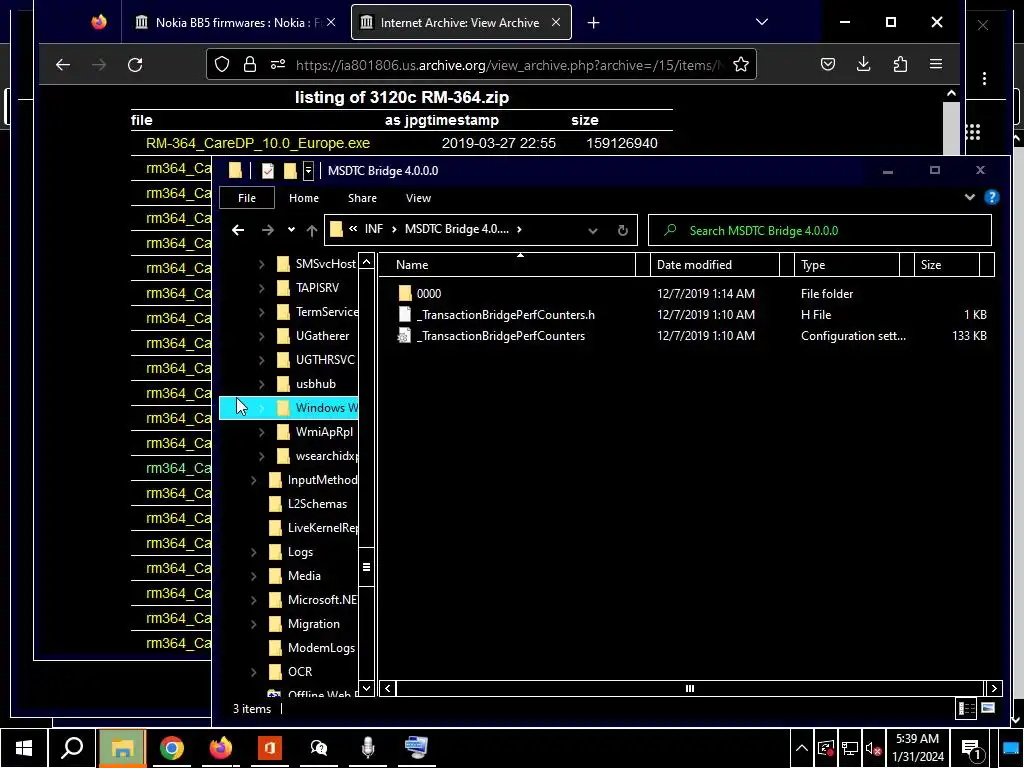Click microphone app on taskbar
Image resolution: width=1024 pixels, height=768 pixels.
tap(368, 748)
